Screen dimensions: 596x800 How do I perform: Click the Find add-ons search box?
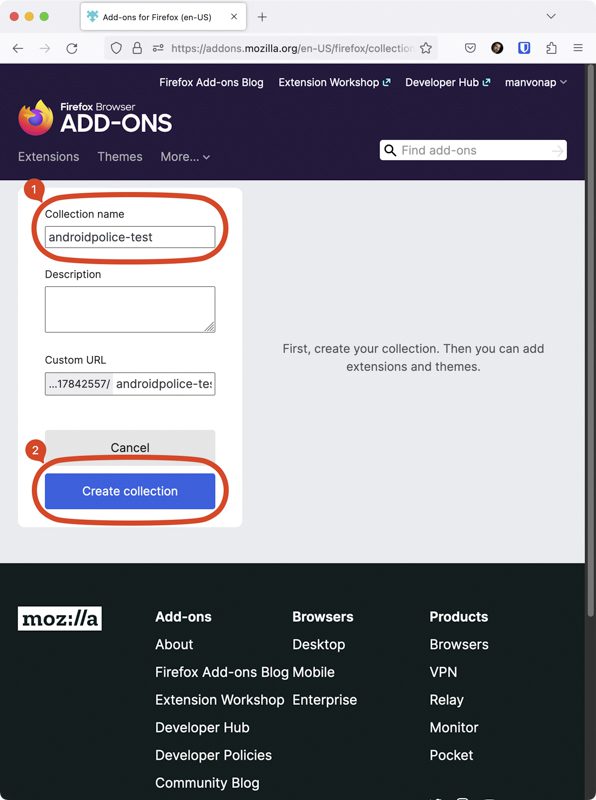473,150
